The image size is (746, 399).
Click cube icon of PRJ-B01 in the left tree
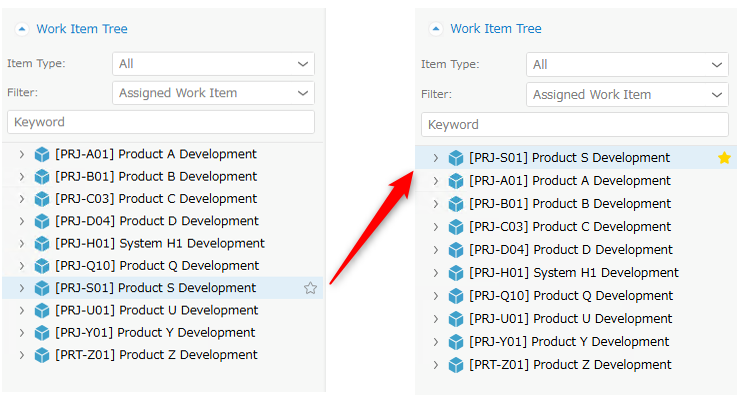click(42, 176)
